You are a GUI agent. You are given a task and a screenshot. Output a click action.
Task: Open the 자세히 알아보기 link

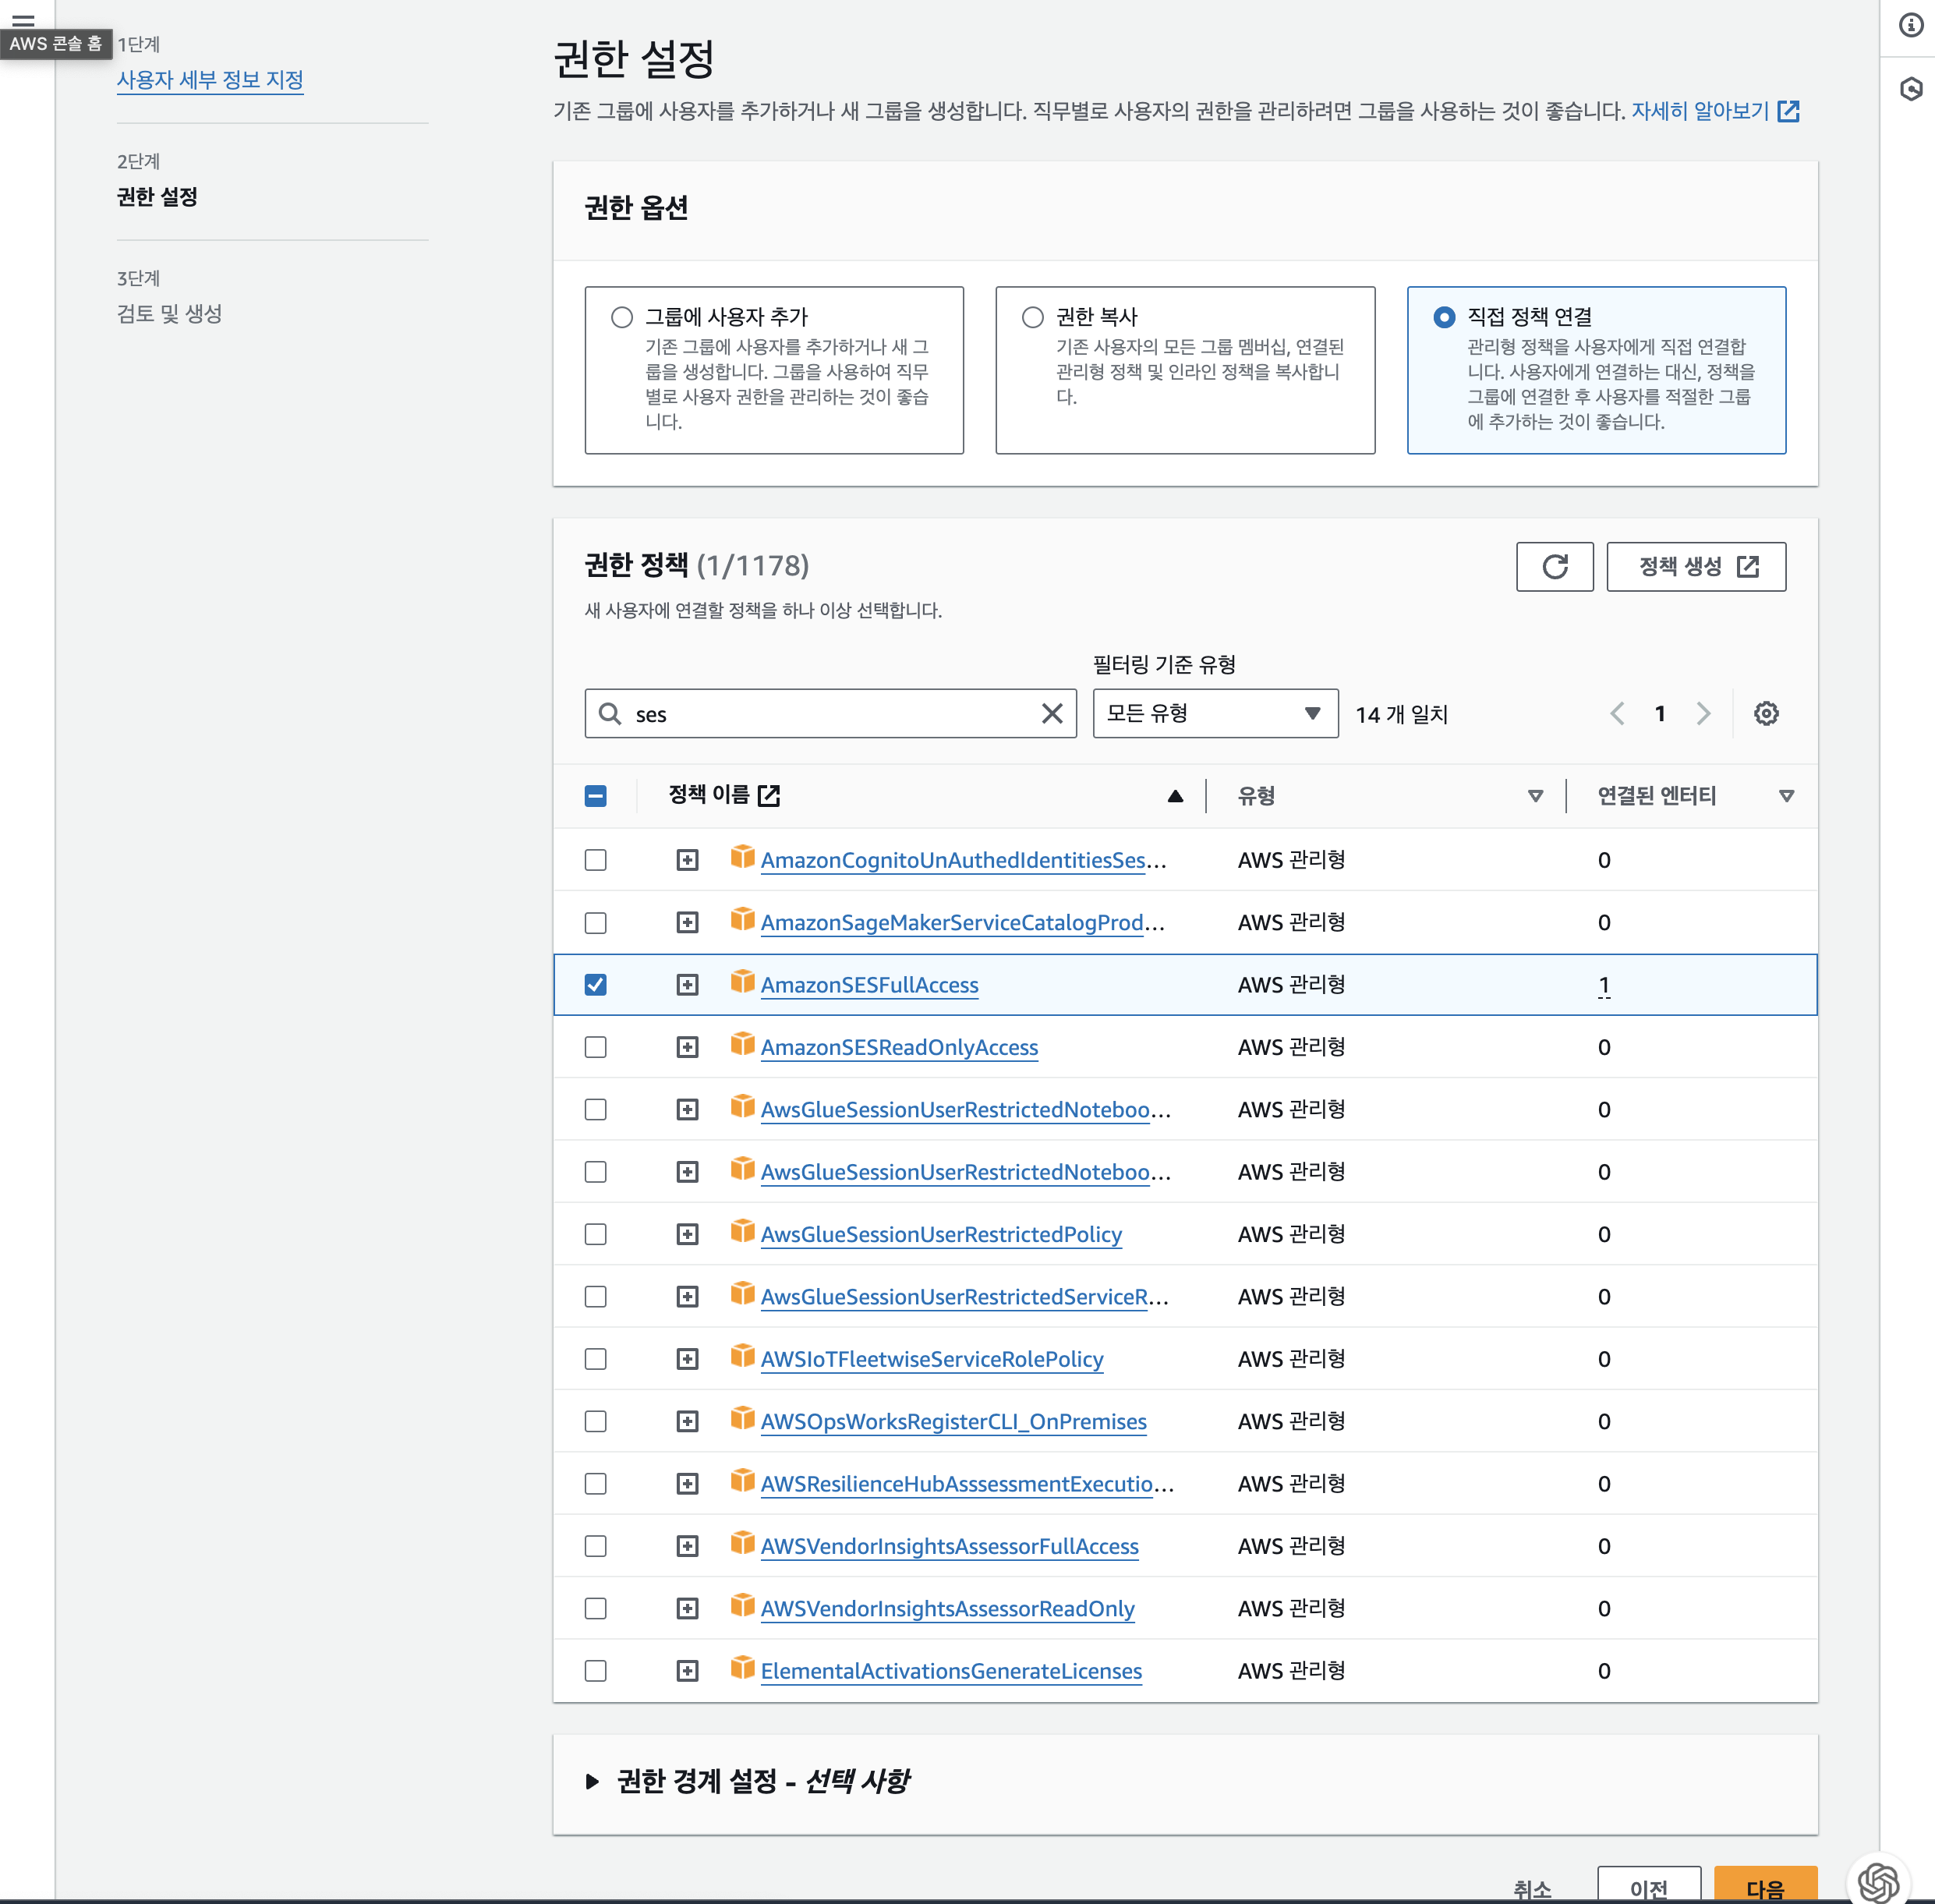click(1715, 111)
